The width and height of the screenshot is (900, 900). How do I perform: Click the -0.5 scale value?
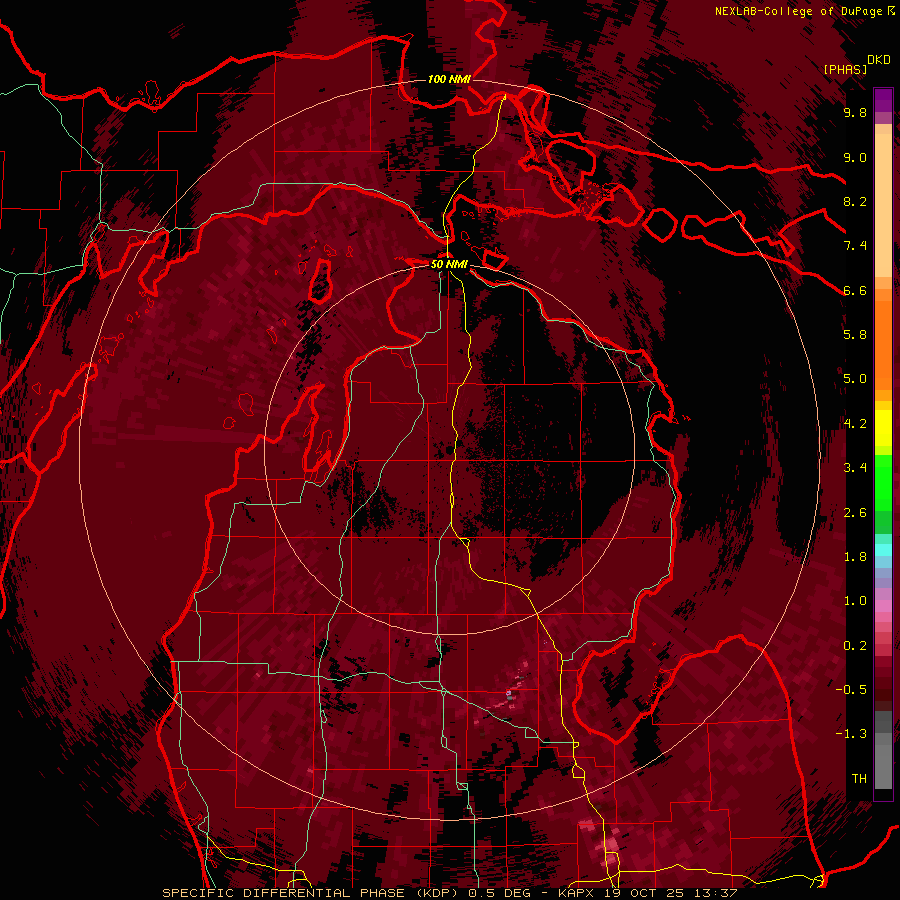tap(851, 690)
